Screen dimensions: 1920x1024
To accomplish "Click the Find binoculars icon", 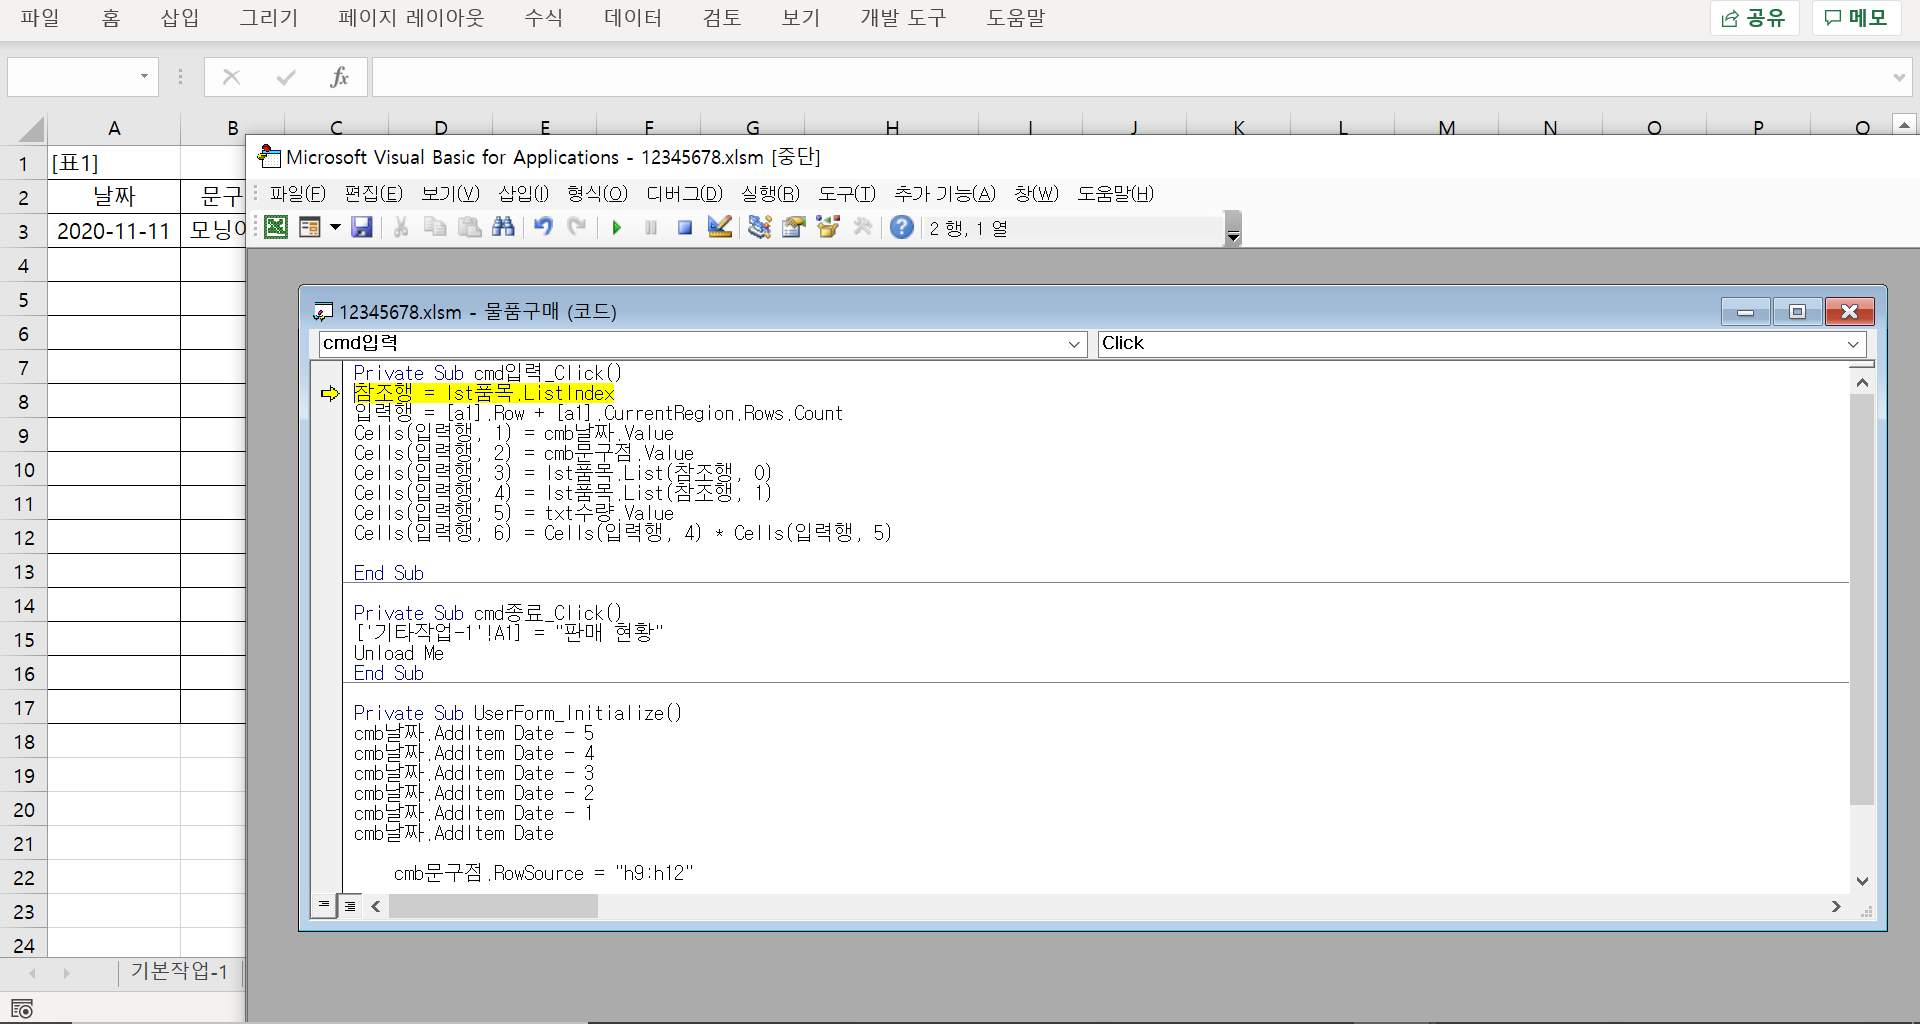I will click(504, 228).
